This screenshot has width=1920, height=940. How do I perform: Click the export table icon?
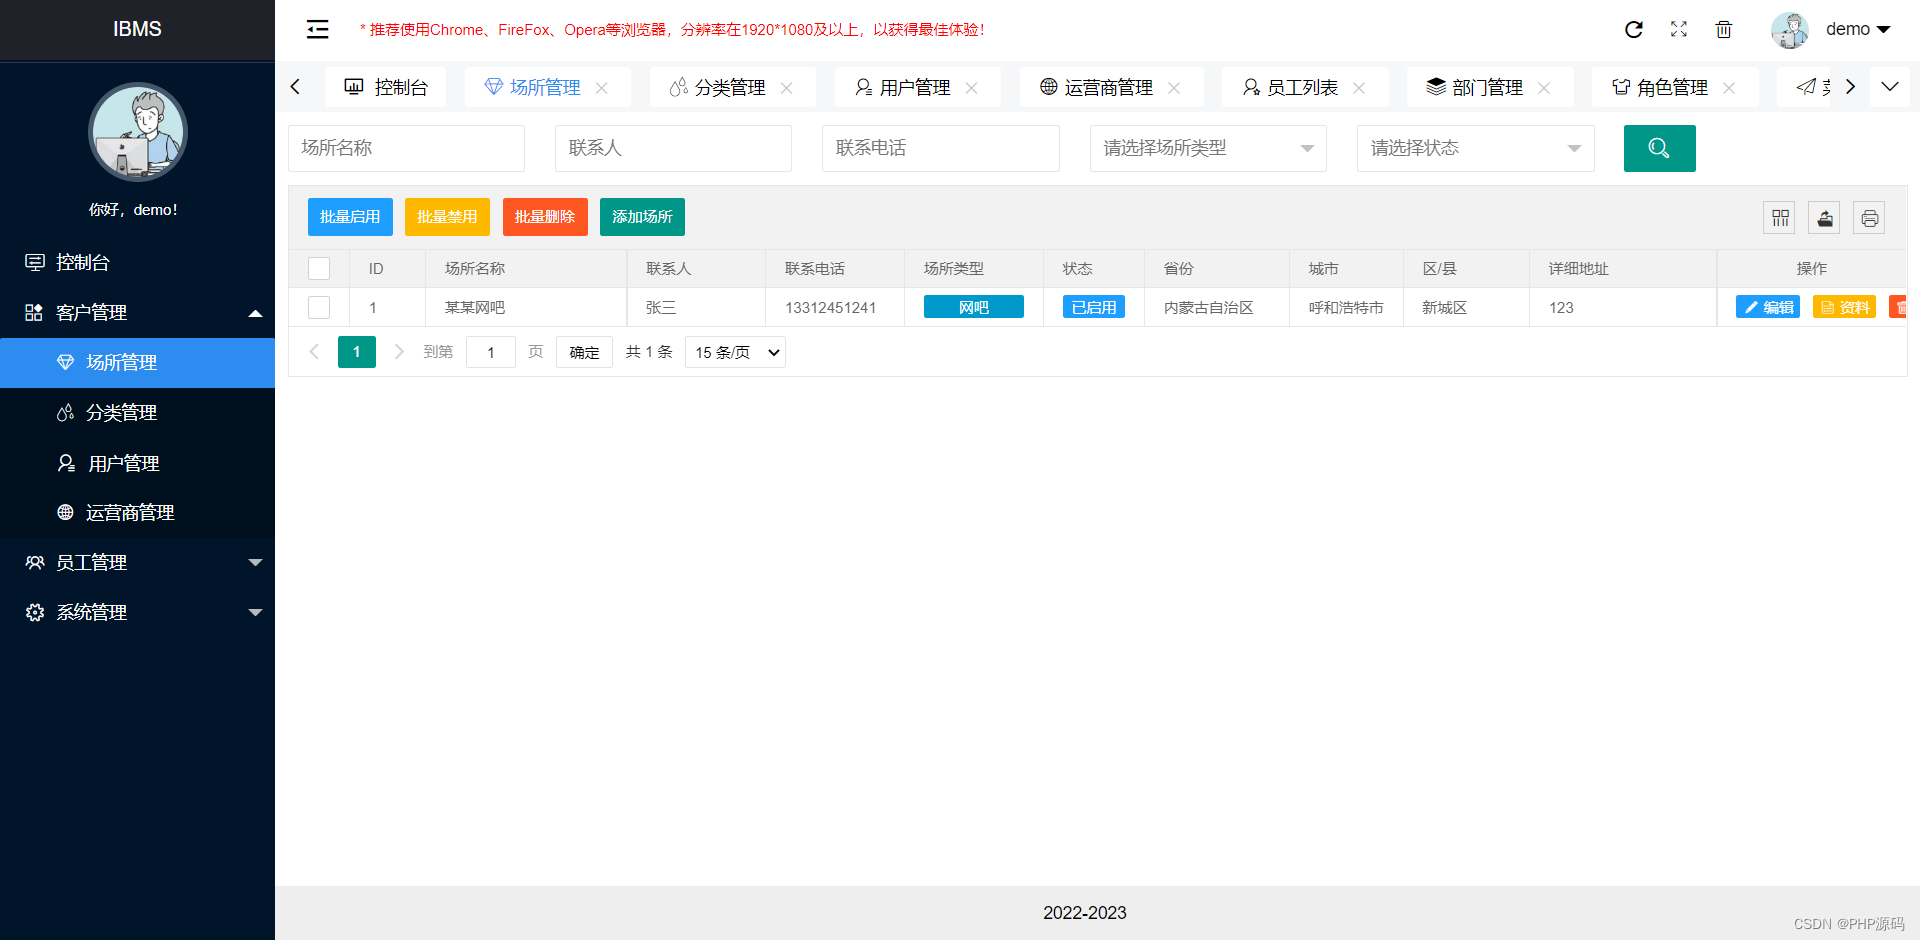click(x=1824, y=218)
